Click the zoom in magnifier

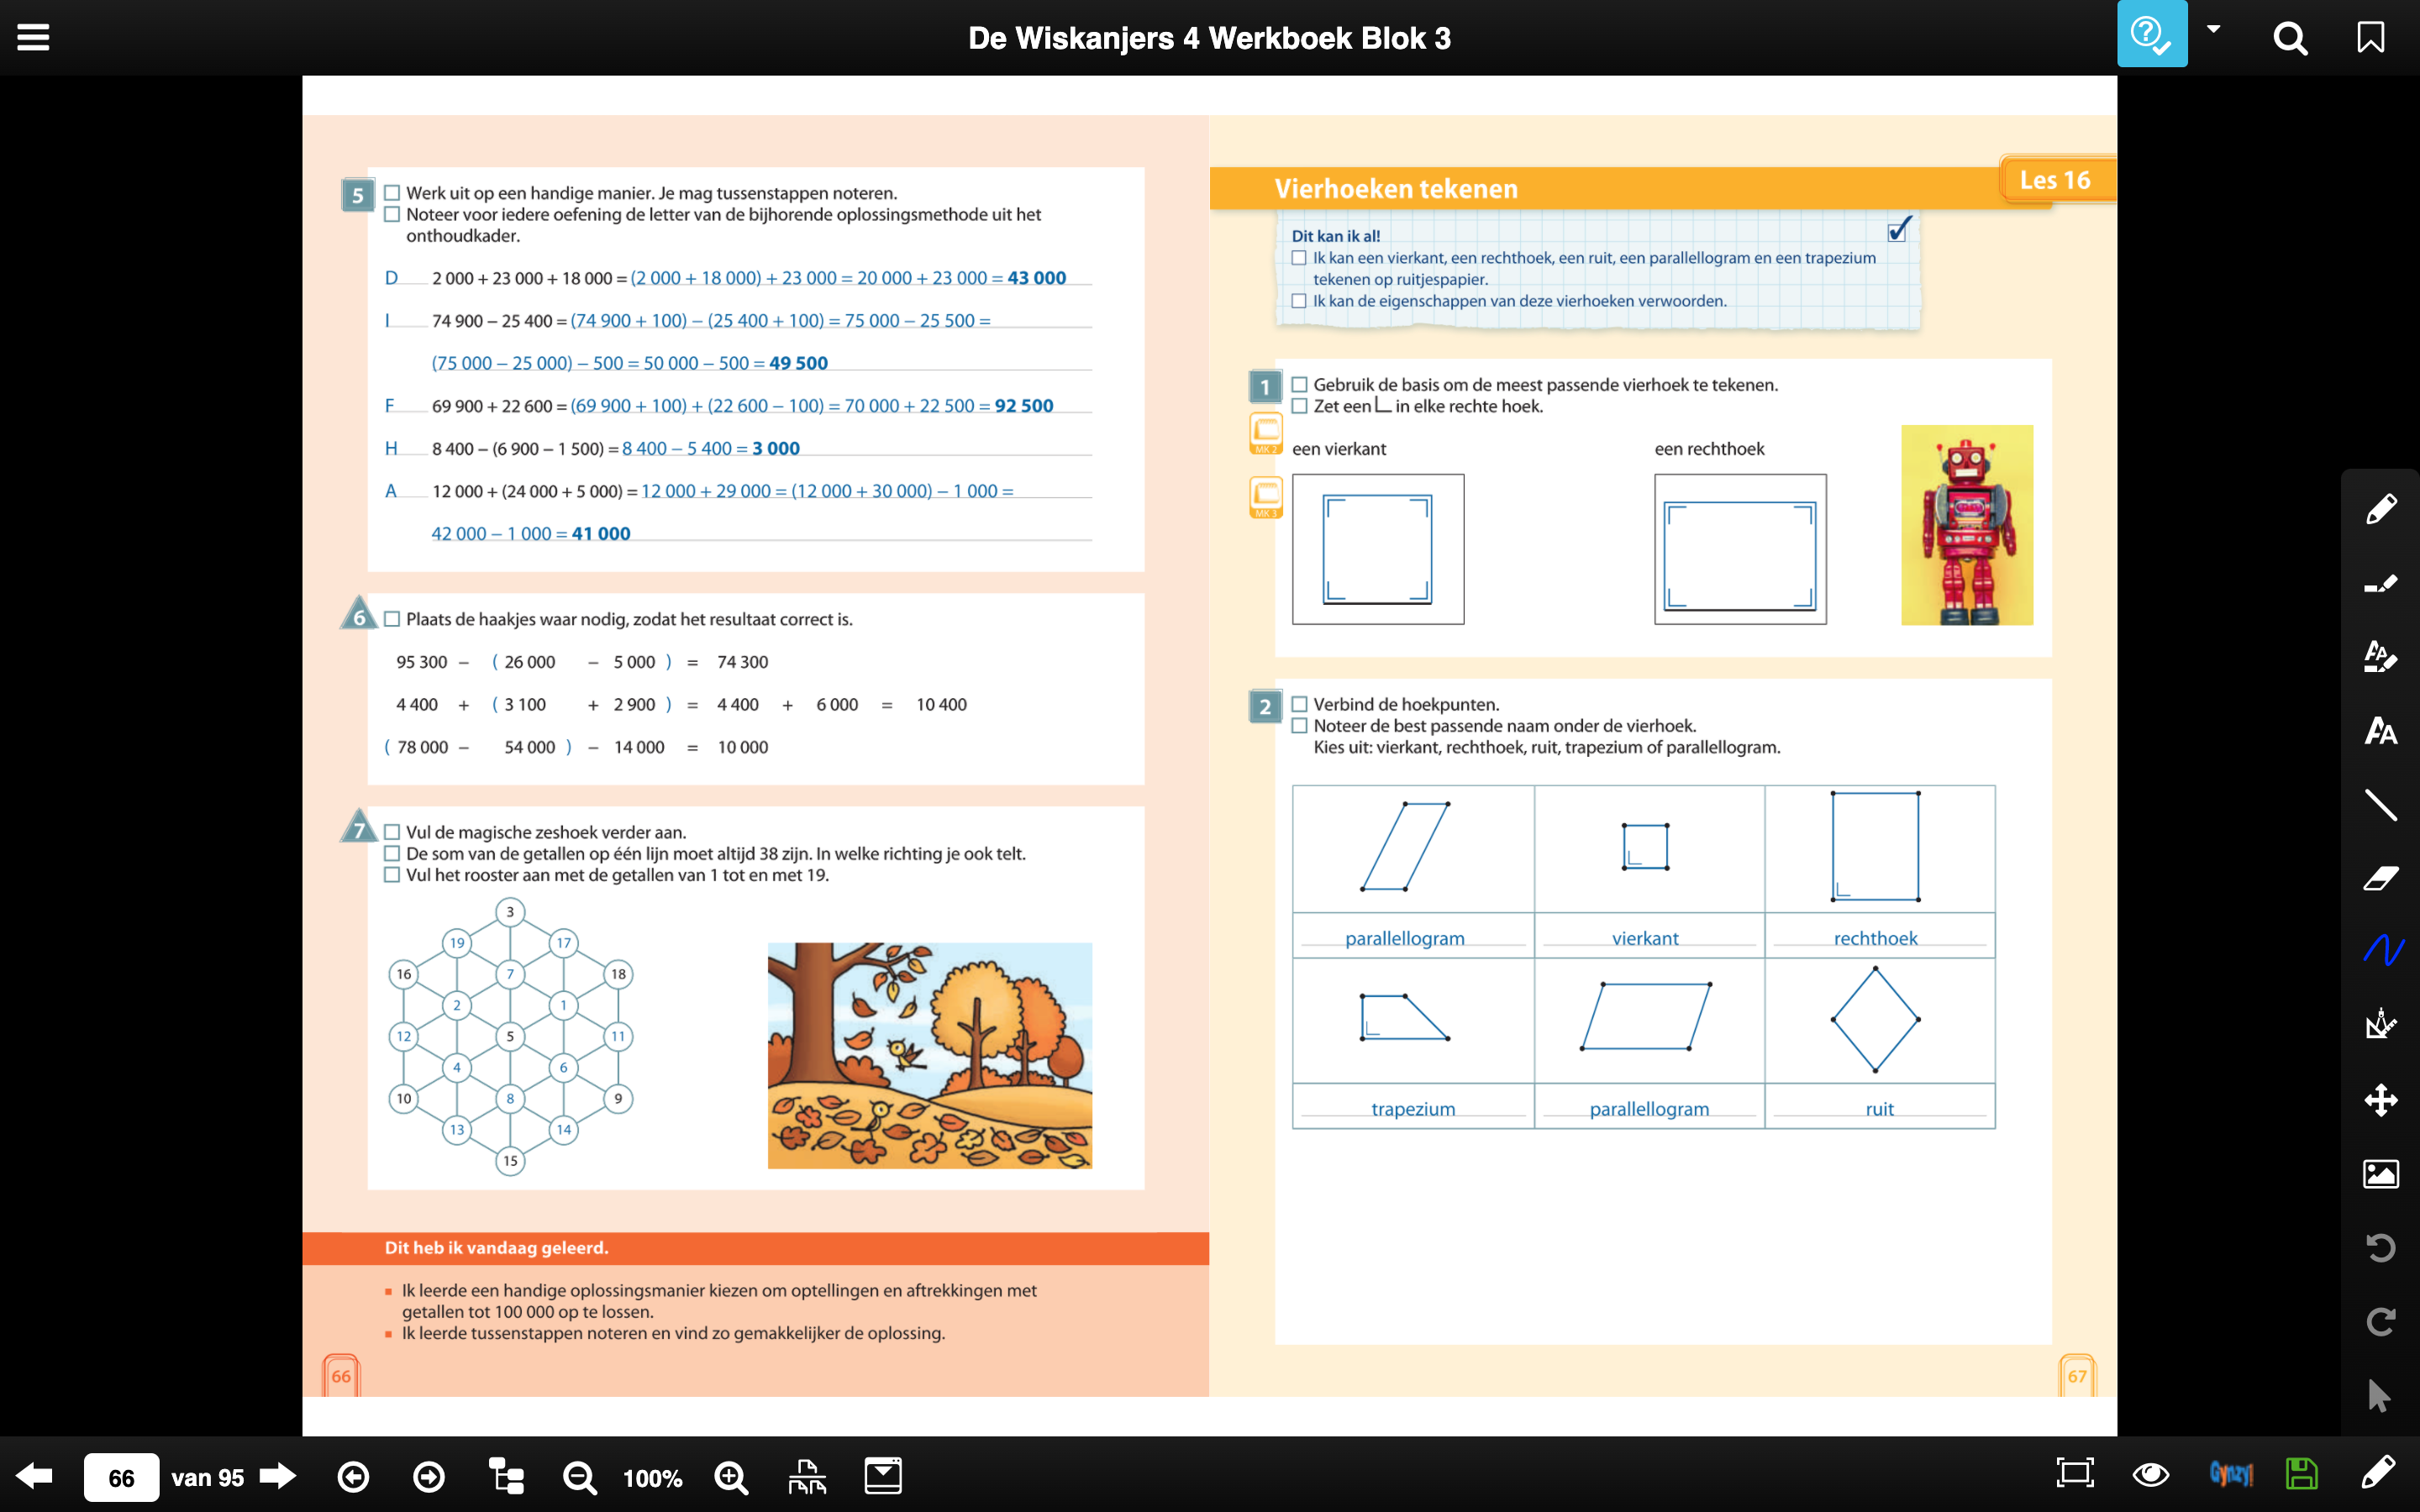(x=731, y=1477)
